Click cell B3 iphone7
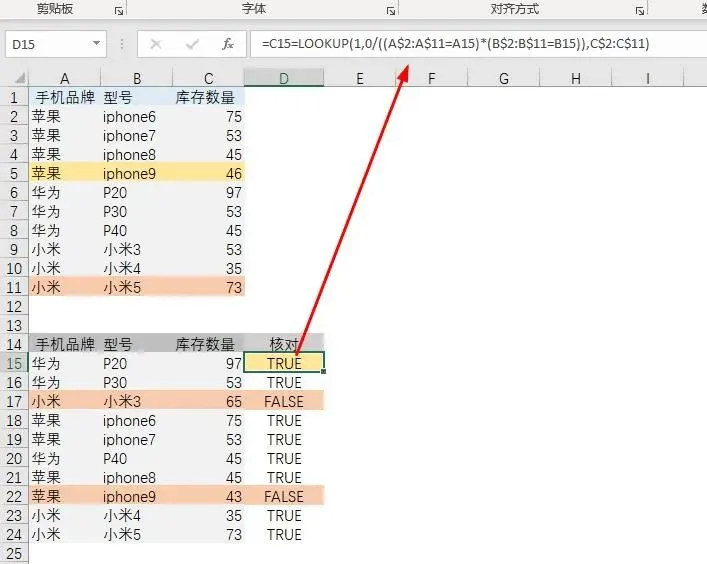707x564 pixels. (x=137, y=136)
